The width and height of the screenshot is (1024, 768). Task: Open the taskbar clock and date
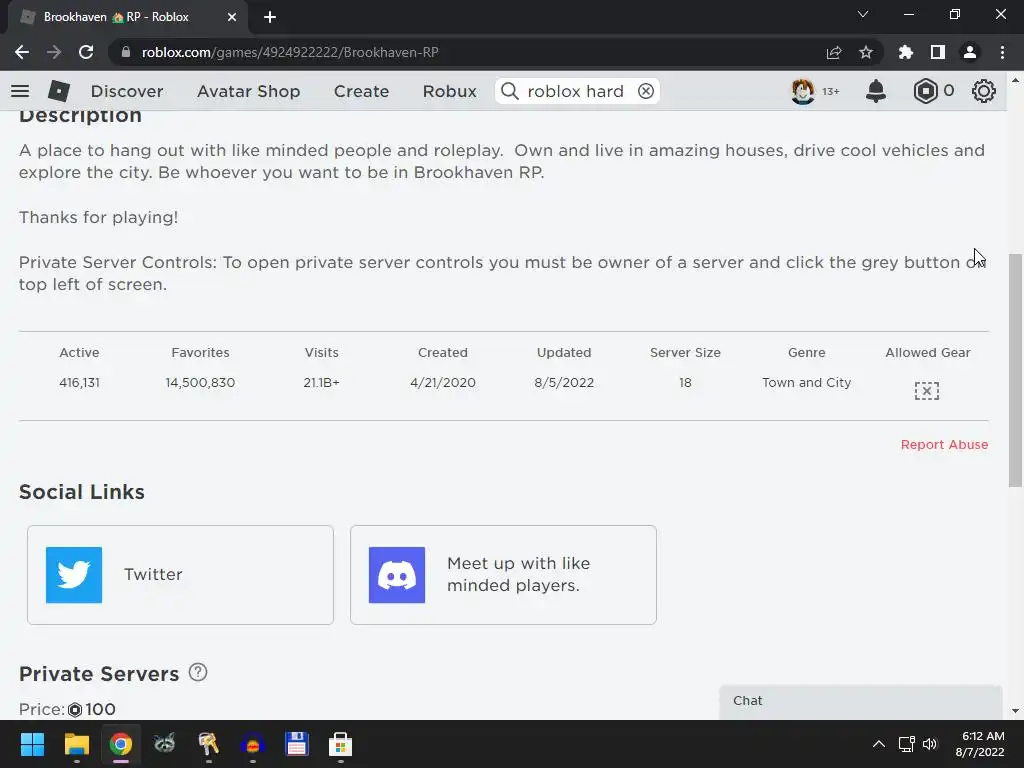[980, 744]
